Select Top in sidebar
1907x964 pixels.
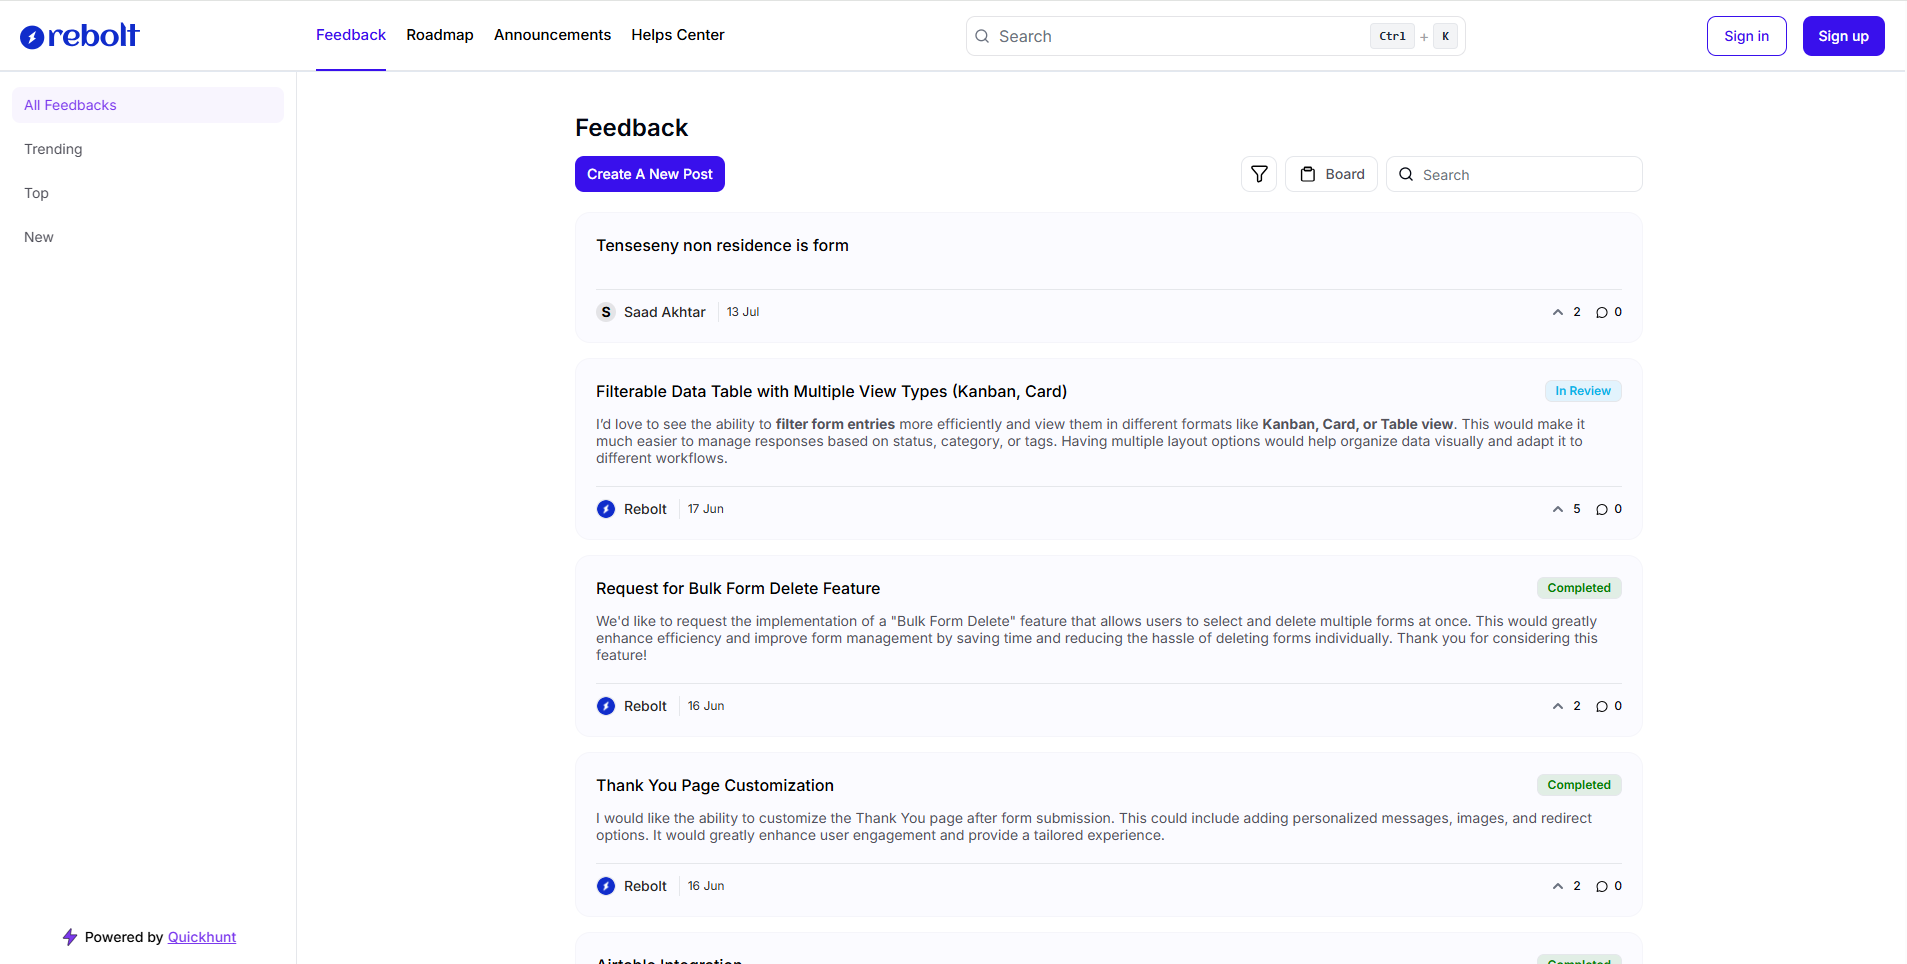(x=148, y=193)
